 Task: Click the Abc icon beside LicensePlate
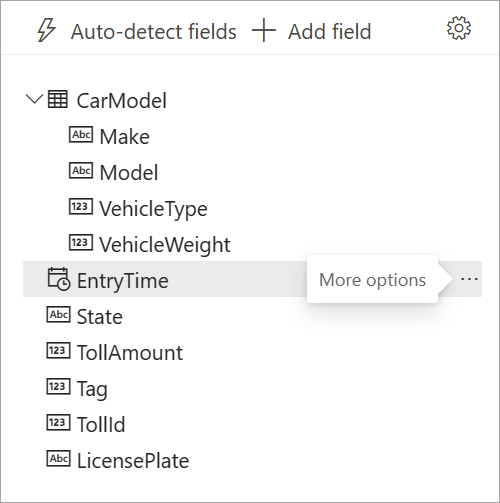point(58,459)
